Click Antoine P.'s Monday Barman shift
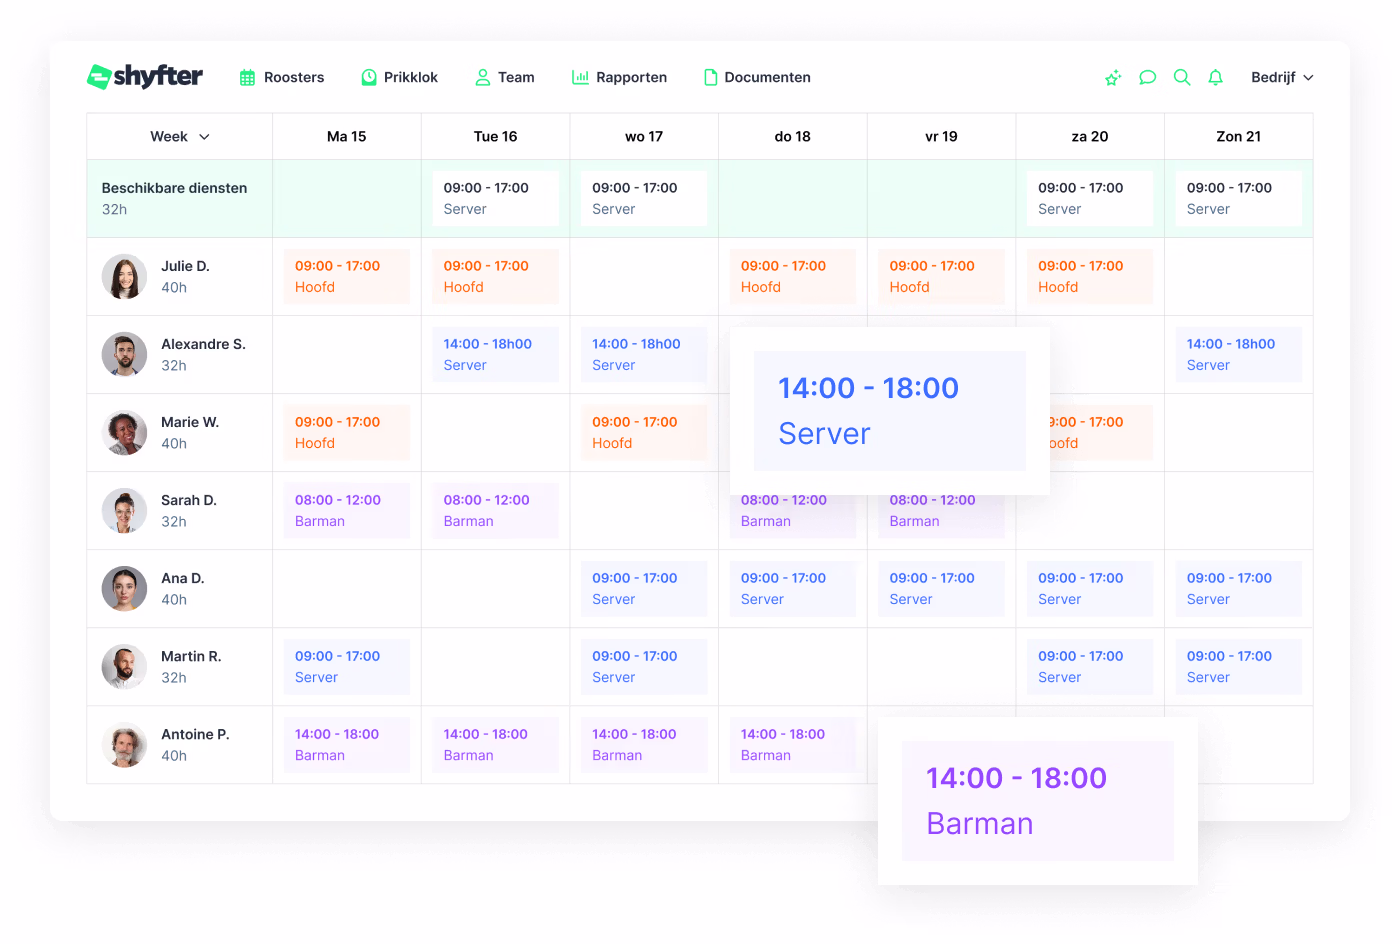Image resolution: width=1400 pixels, height=944 pixels. coord(346,744)
